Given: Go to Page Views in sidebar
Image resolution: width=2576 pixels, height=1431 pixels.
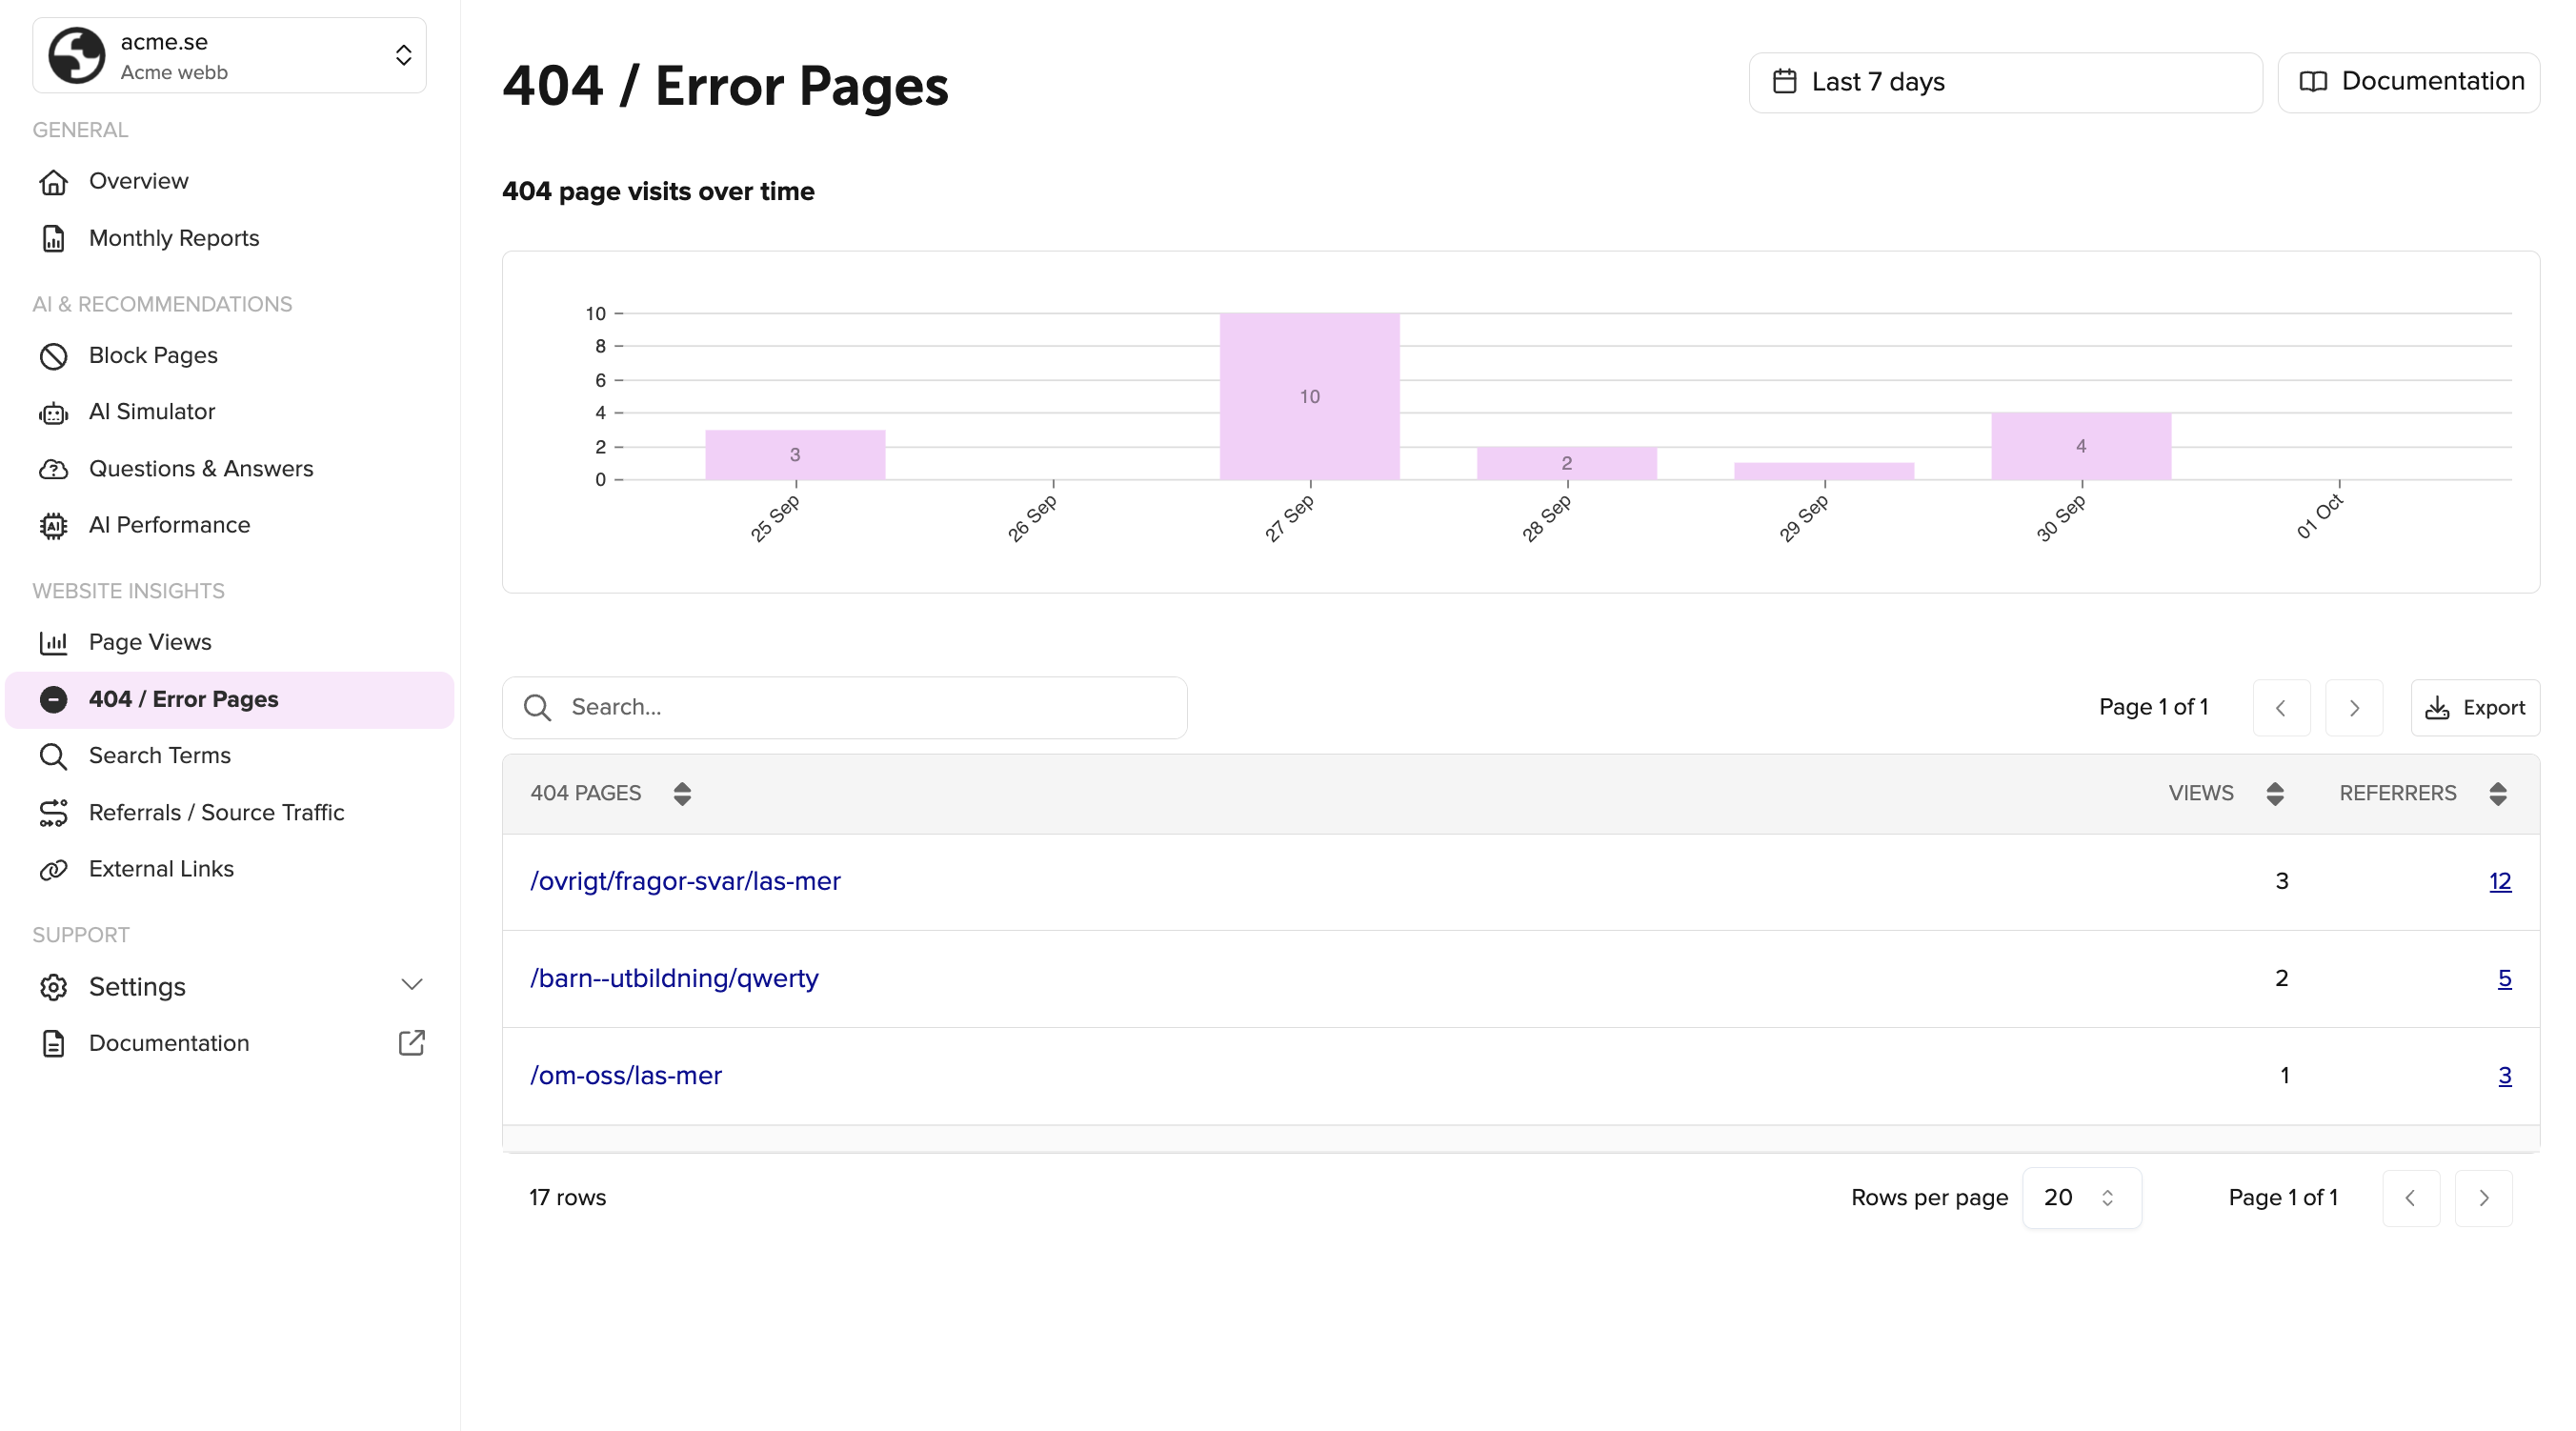Looking at the screenshot, I should pos(150,643).
